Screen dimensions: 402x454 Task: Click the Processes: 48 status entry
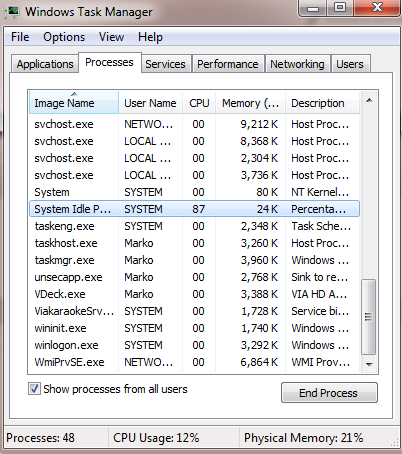pyautogui.click(x=40, y=438)
